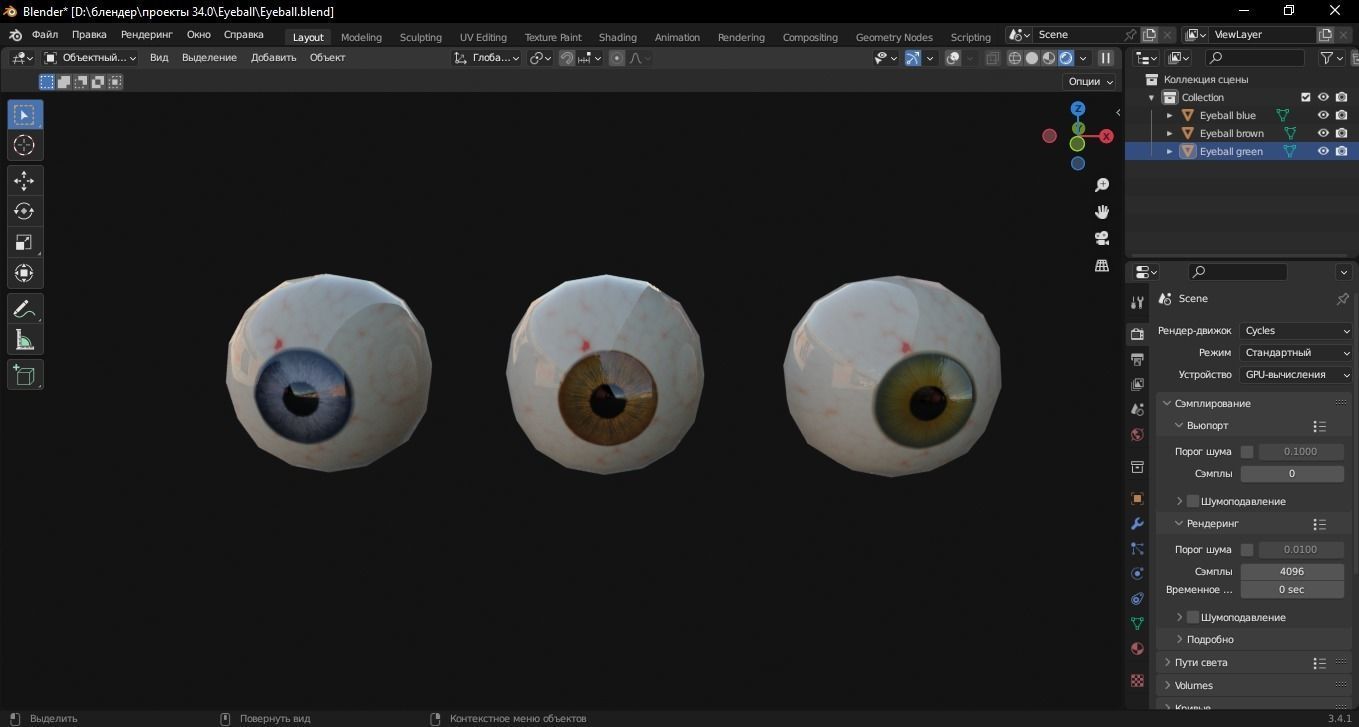
Task: Open Modifier properties with the wrench icon
Action: 1137,524
